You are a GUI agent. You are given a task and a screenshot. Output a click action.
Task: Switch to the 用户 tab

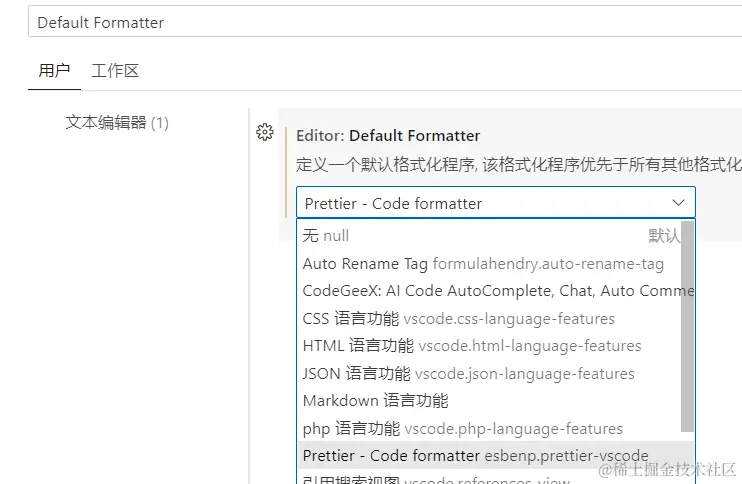click(54, 70)
